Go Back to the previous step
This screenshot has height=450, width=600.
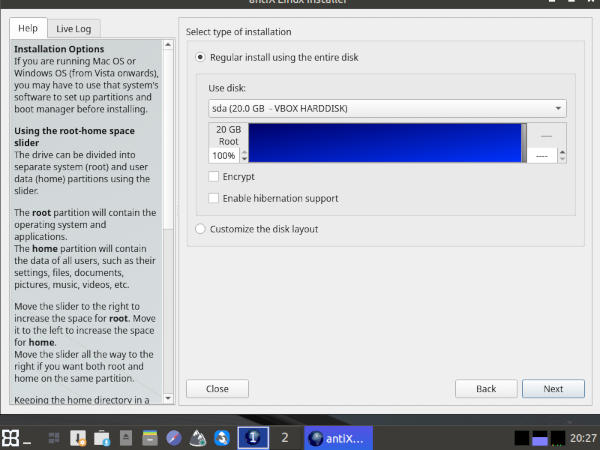[x=486, y=388]
